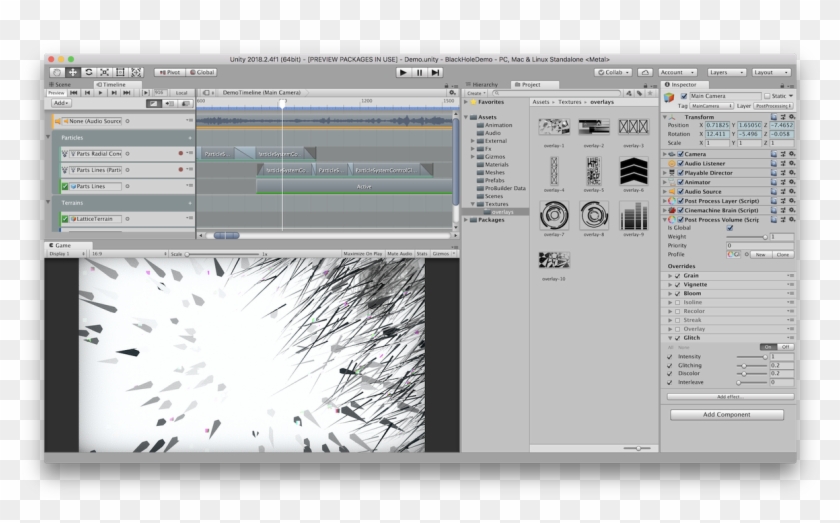Open Camera component help reference

[774, 154]
